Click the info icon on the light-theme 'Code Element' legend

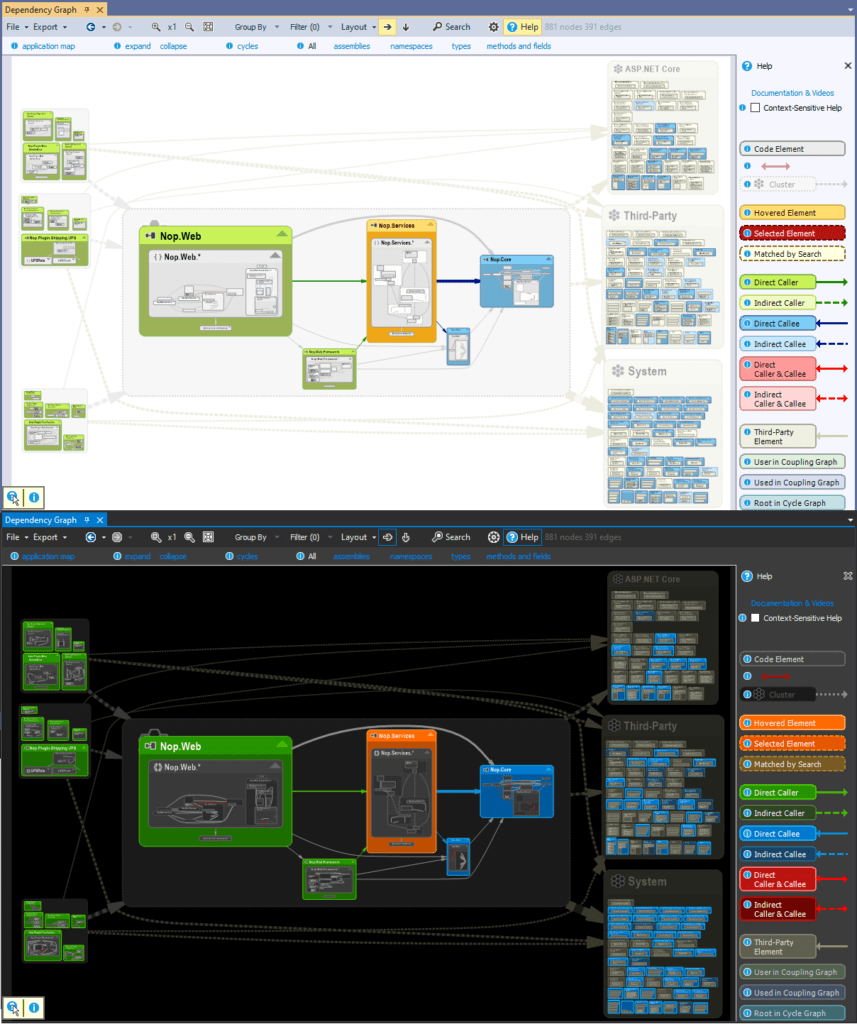pos(747,149)
